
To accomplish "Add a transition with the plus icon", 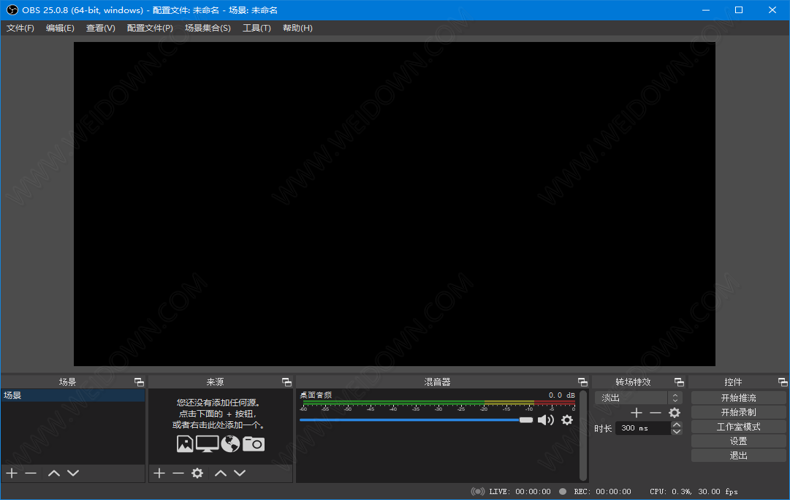I will click(x=636, y=413).
